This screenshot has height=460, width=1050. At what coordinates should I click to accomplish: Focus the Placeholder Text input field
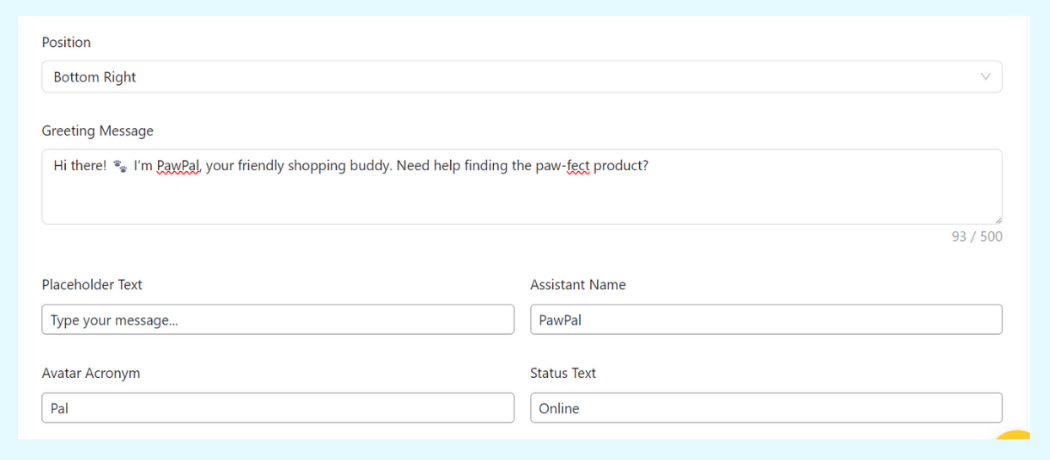(x=277, y=320)
